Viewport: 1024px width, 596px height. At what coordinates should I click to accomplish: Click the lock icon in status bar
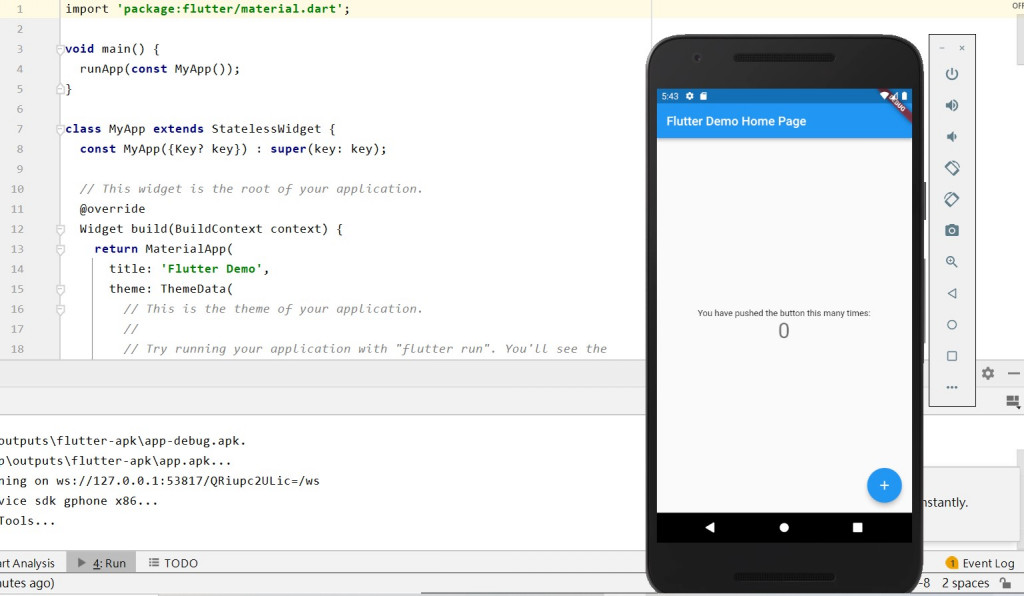pyautogui.click(x=1006, y=583)
